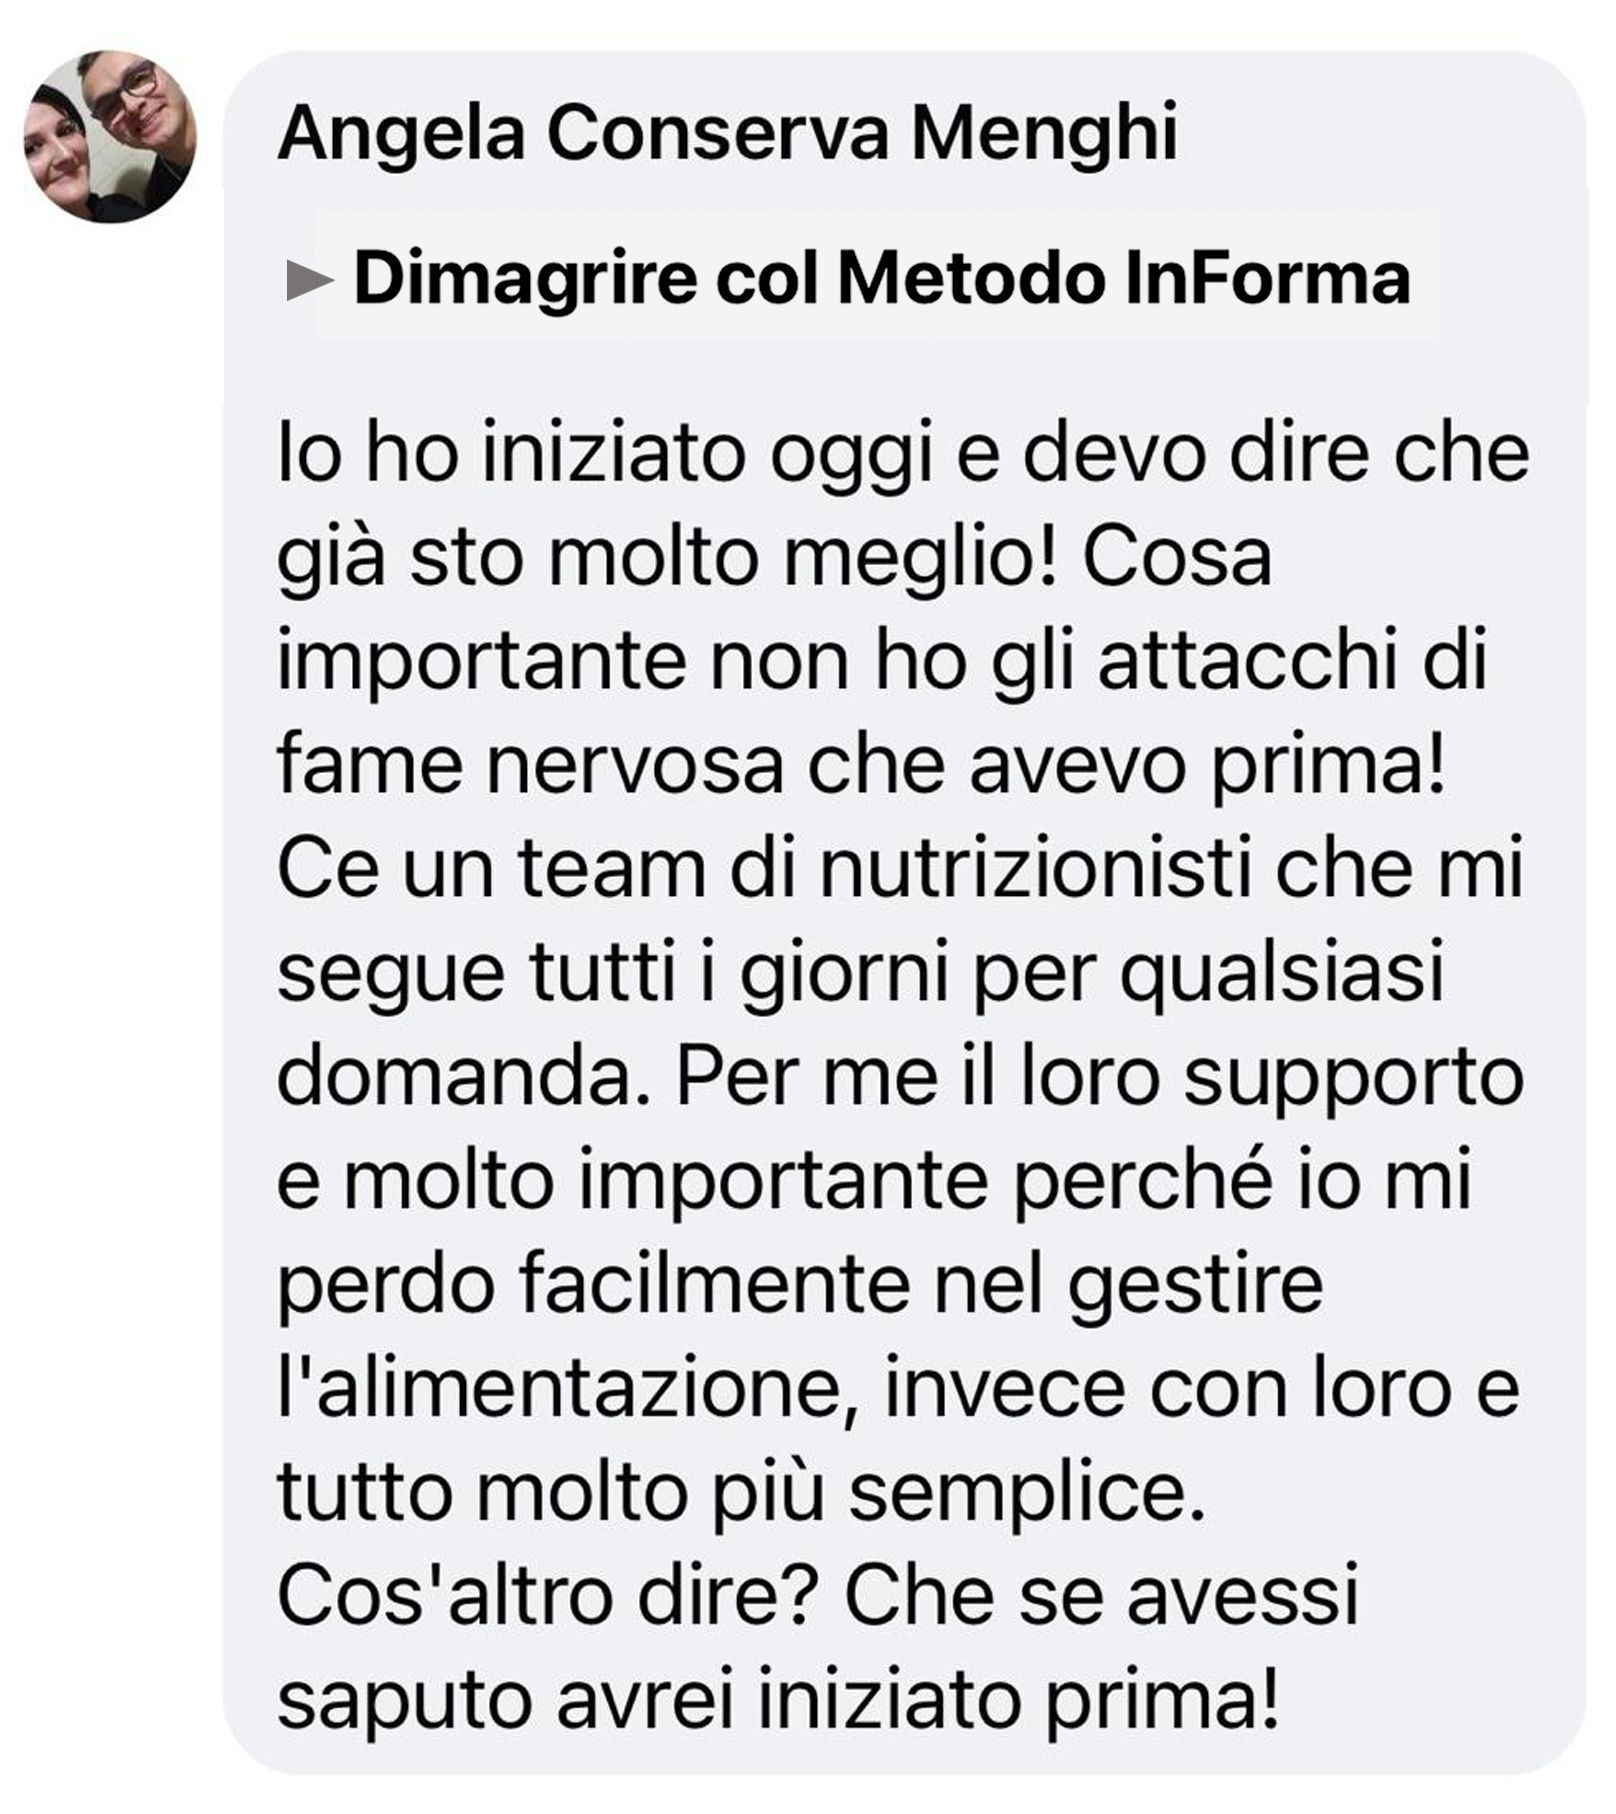Click the word 'InForma' in the group title
Image resolution: width=1616 pixels, height=1814 pixels.
[1267, 278]
